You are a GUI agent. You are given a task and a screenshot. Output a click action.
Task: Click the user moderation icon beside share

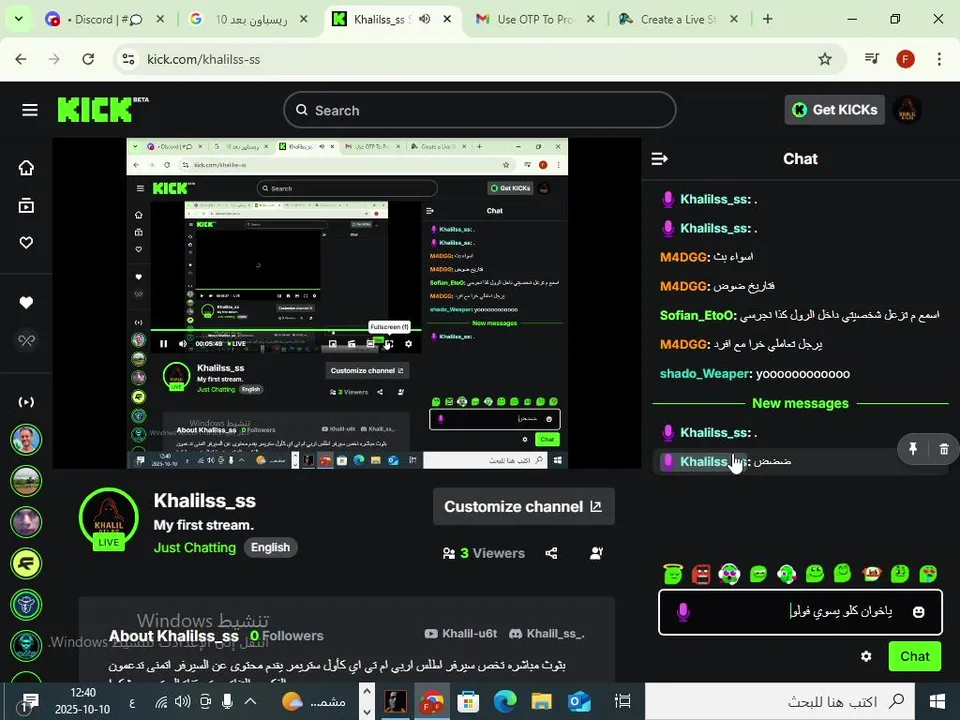(x=596, y=553)
